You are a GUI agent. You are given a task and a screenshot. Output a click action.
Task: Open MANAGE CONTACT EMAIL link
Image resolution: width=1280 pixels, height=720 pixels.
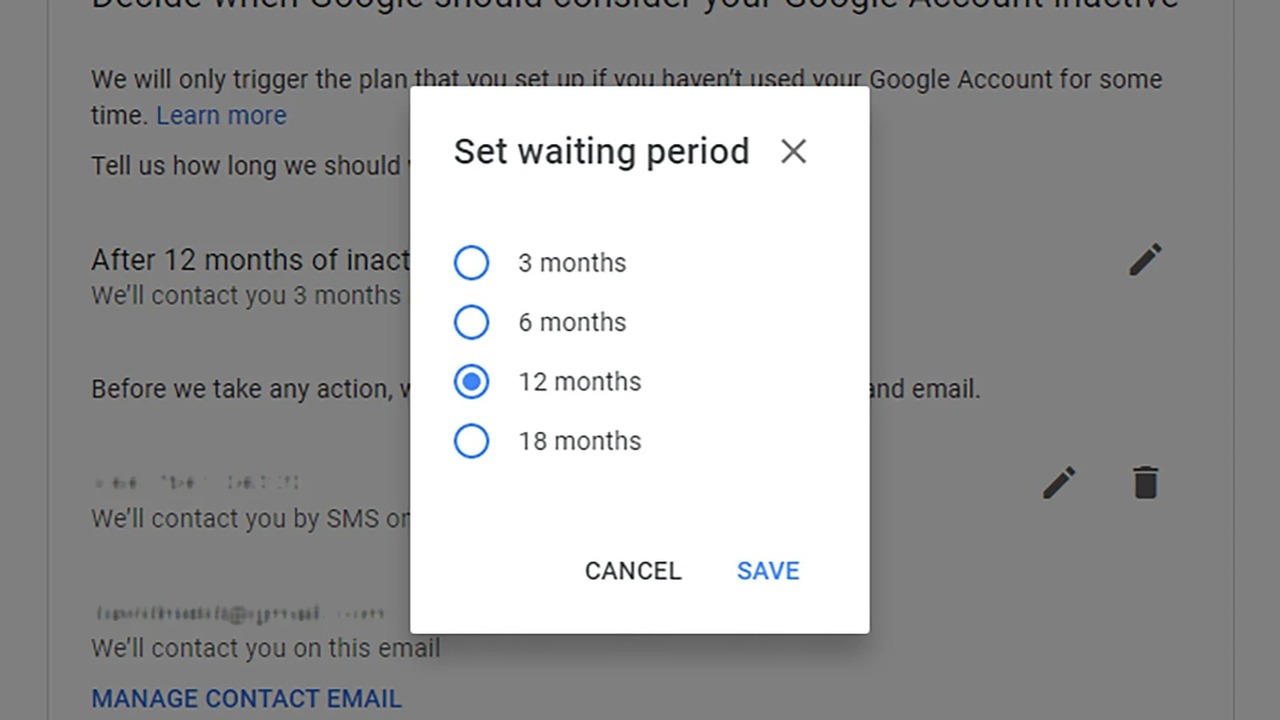246,698
